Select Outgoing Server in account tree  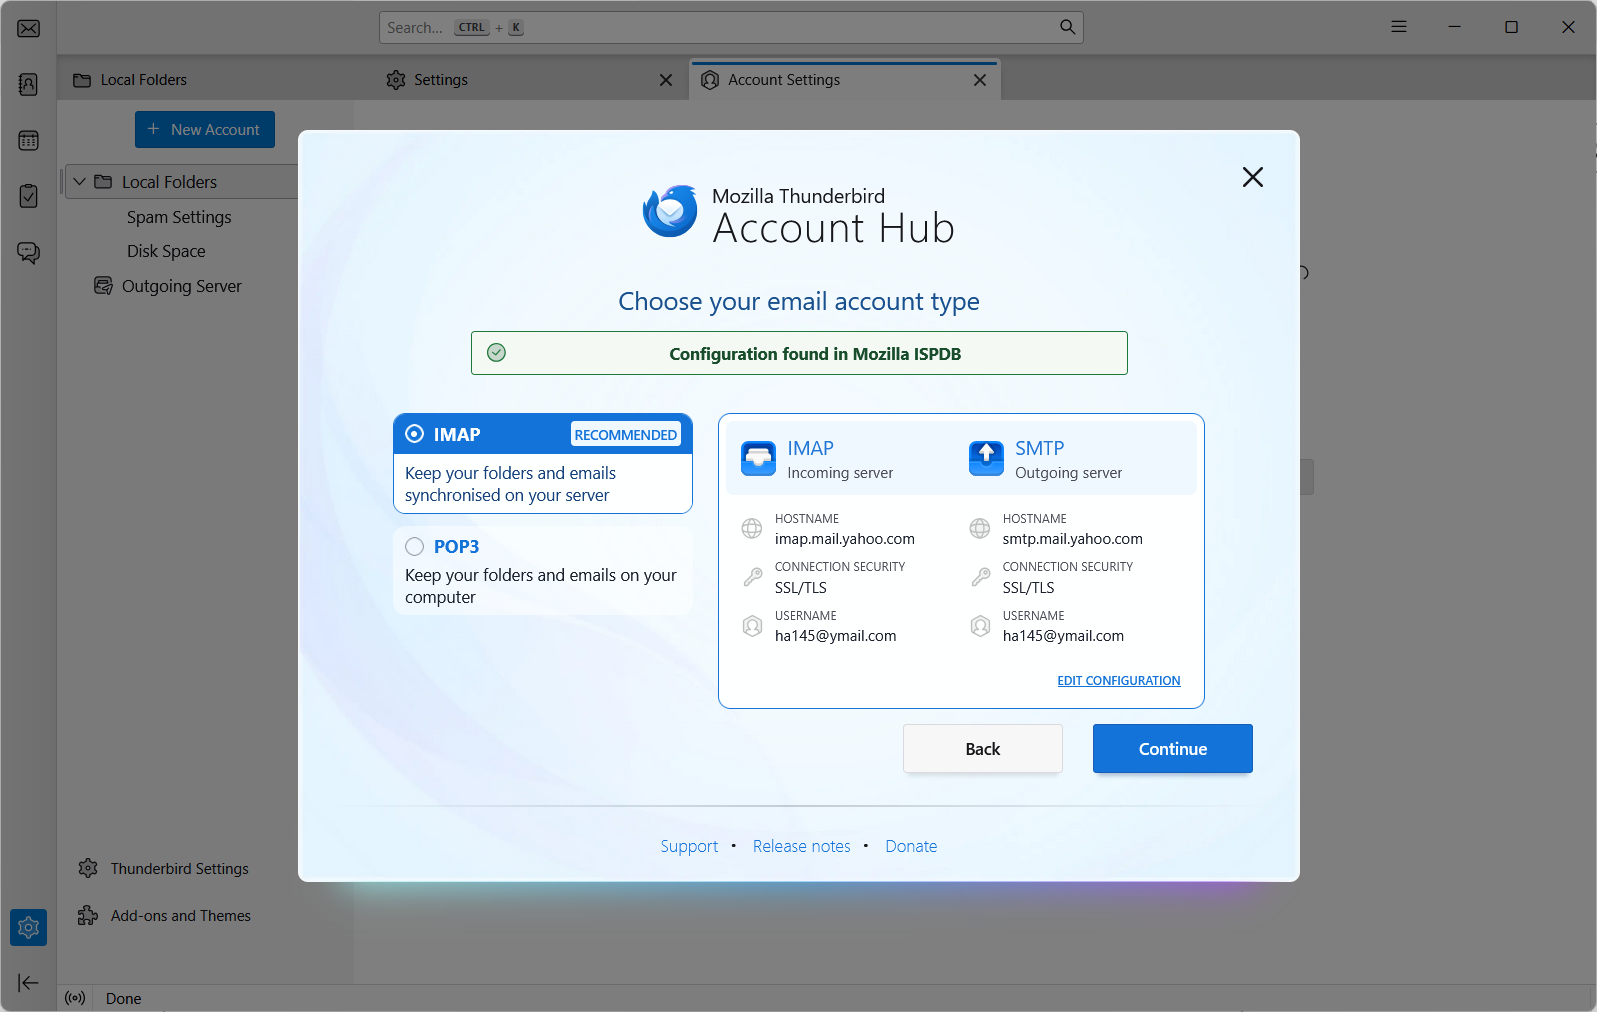click(x=182, y=286)
